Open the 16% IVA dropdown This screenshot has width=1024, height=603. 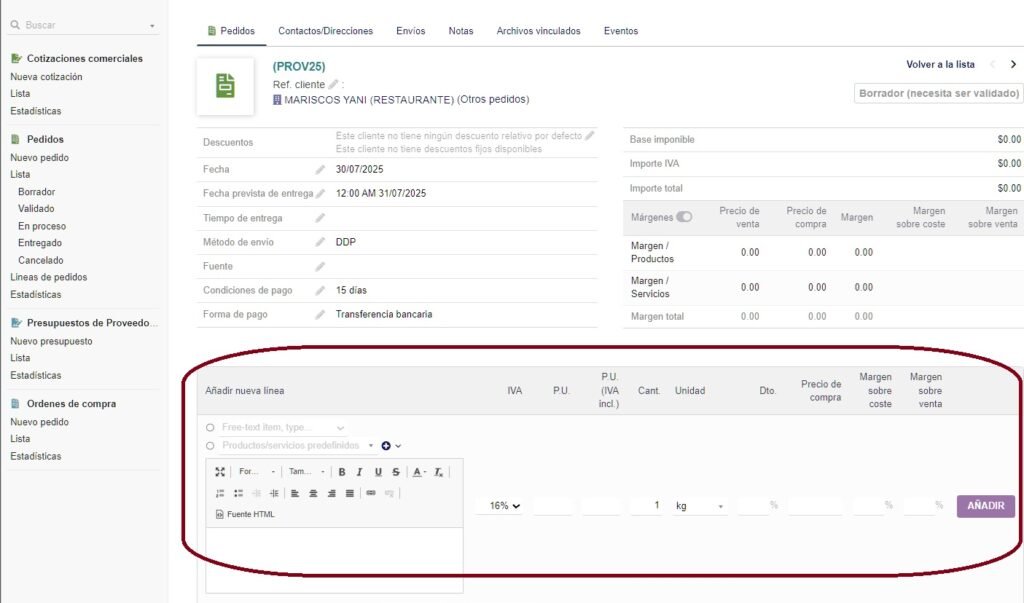[x=504, y=506]
